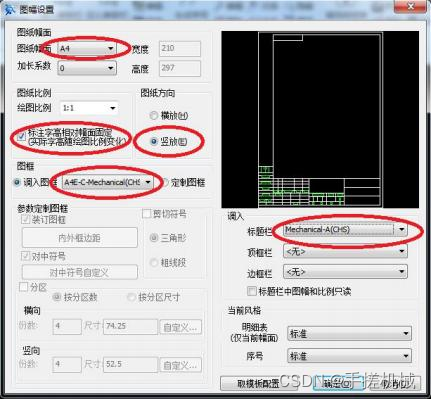
Task: Click the 图幅设置 title bar app icon
Action: [x=10, y=9]
